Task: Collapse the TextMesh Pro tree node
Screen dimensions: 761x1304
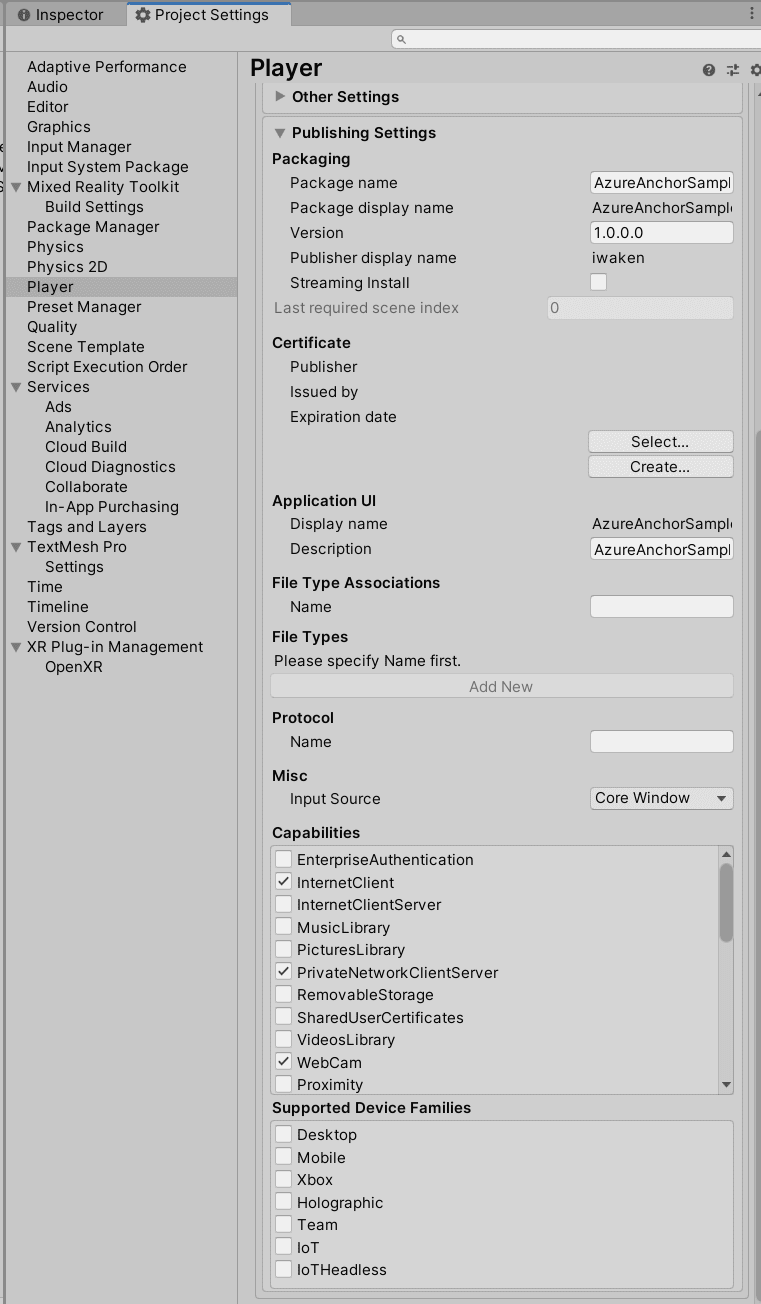Action: [x=16, y=547]
